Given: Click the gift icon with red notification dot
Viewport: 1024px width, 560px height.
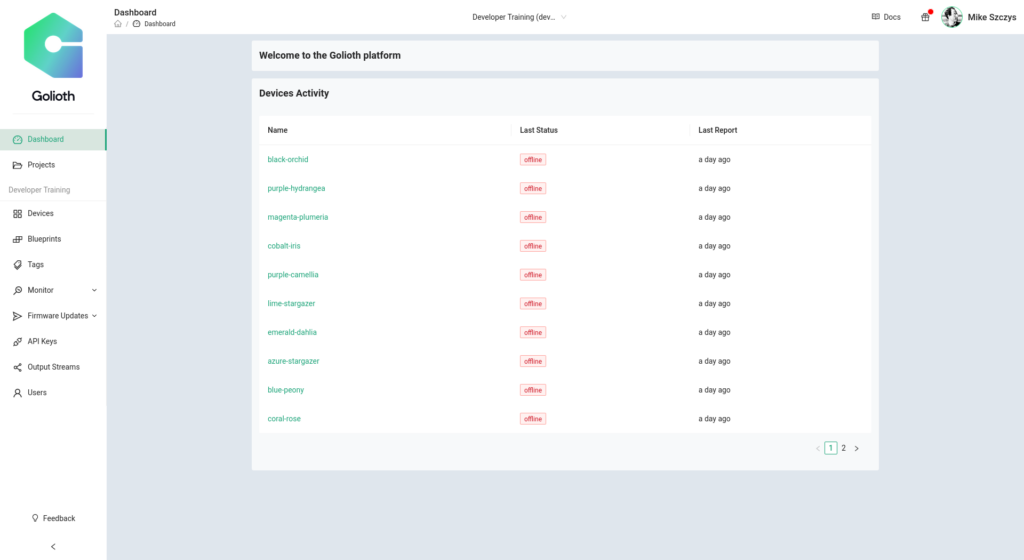Looking at the screenshot, I should pyautogui.click(x=925, y=17).
